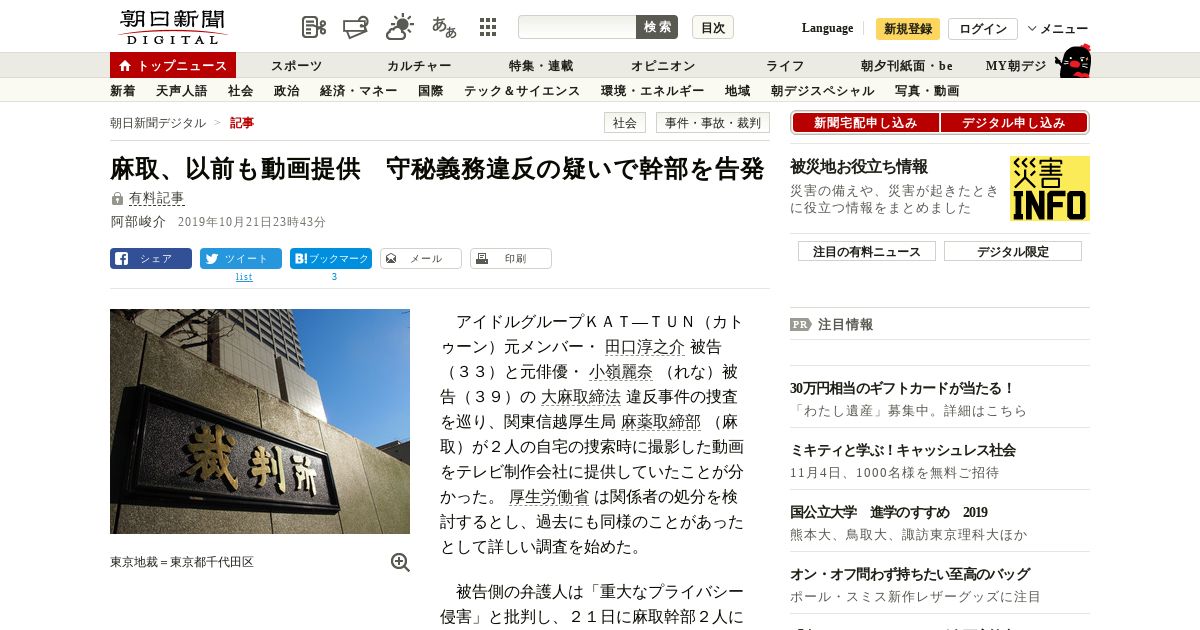Viewport: 1200px width, 630px height.
Task: Click the 社会 category tag above headline
Action: click(x=625, y=123)
